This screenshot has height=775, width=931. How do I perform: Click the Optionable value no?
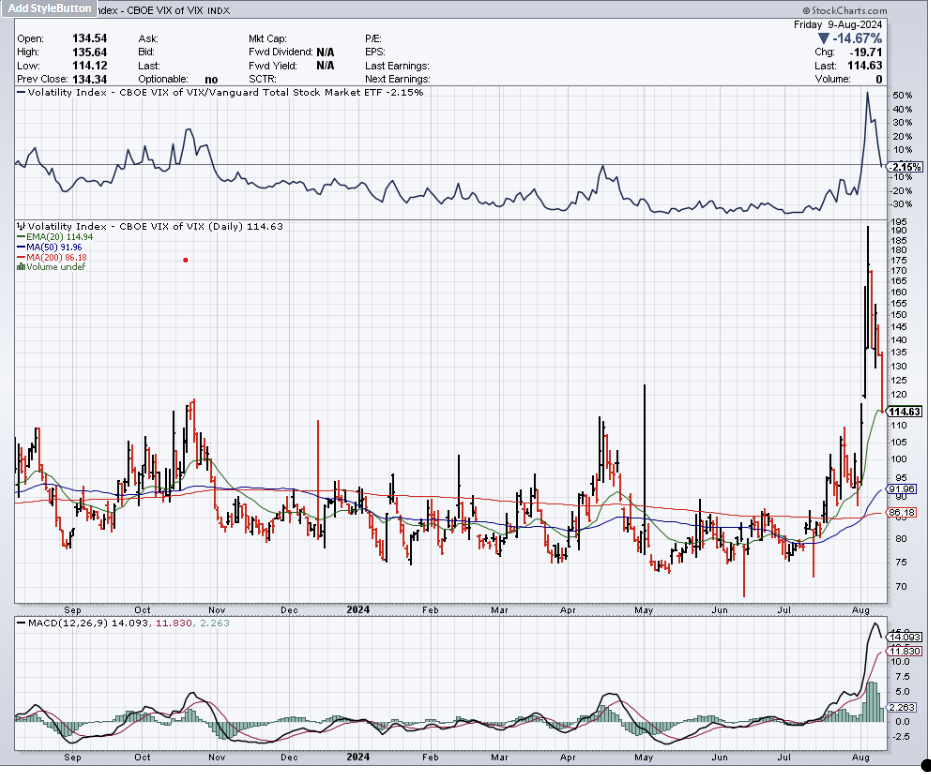tap(211, 80)
